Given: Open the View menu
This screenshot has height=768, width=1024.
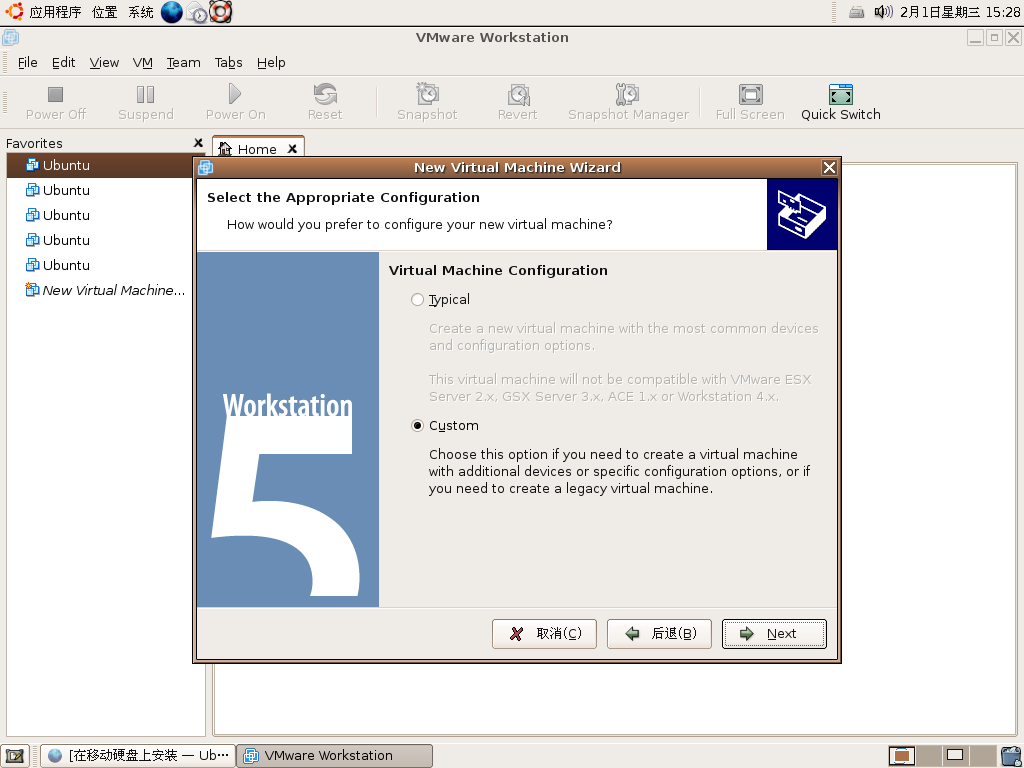Looking at the screenshot, I should 104,63.
